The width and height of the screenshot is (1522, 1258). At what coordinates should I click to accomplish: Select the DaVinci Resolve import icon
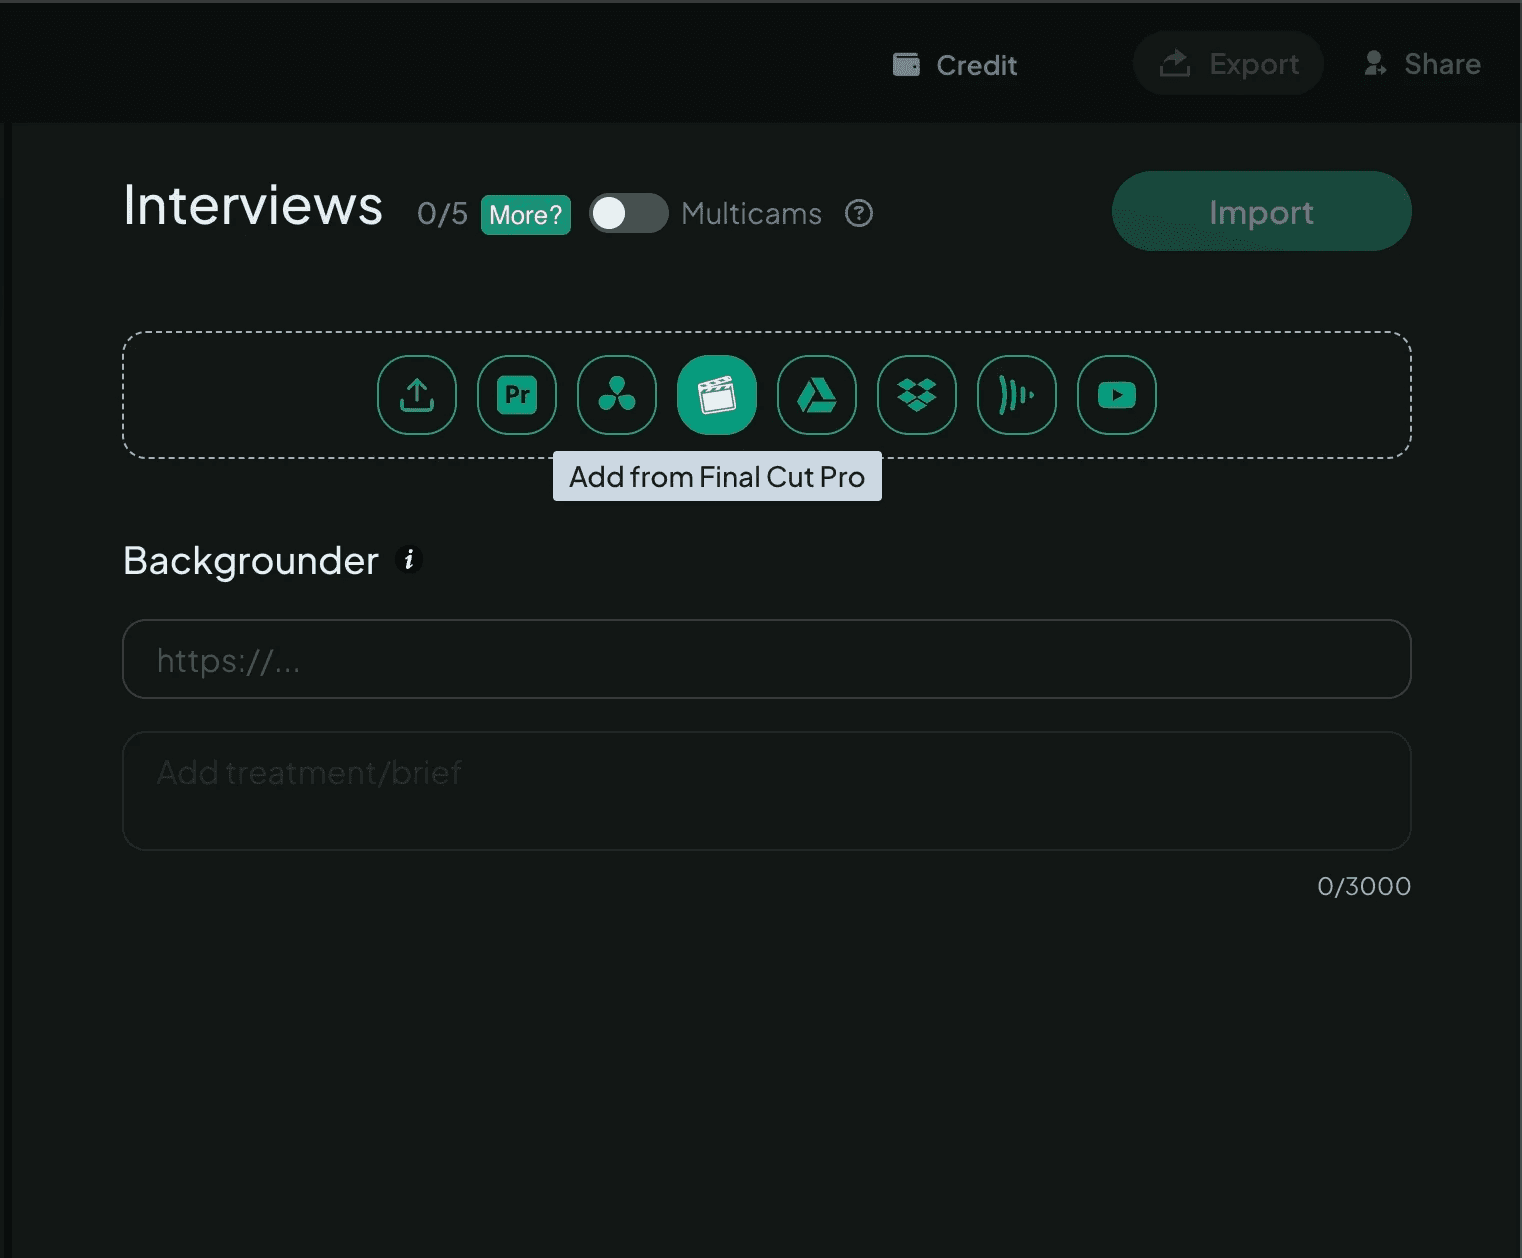[617, 395]
